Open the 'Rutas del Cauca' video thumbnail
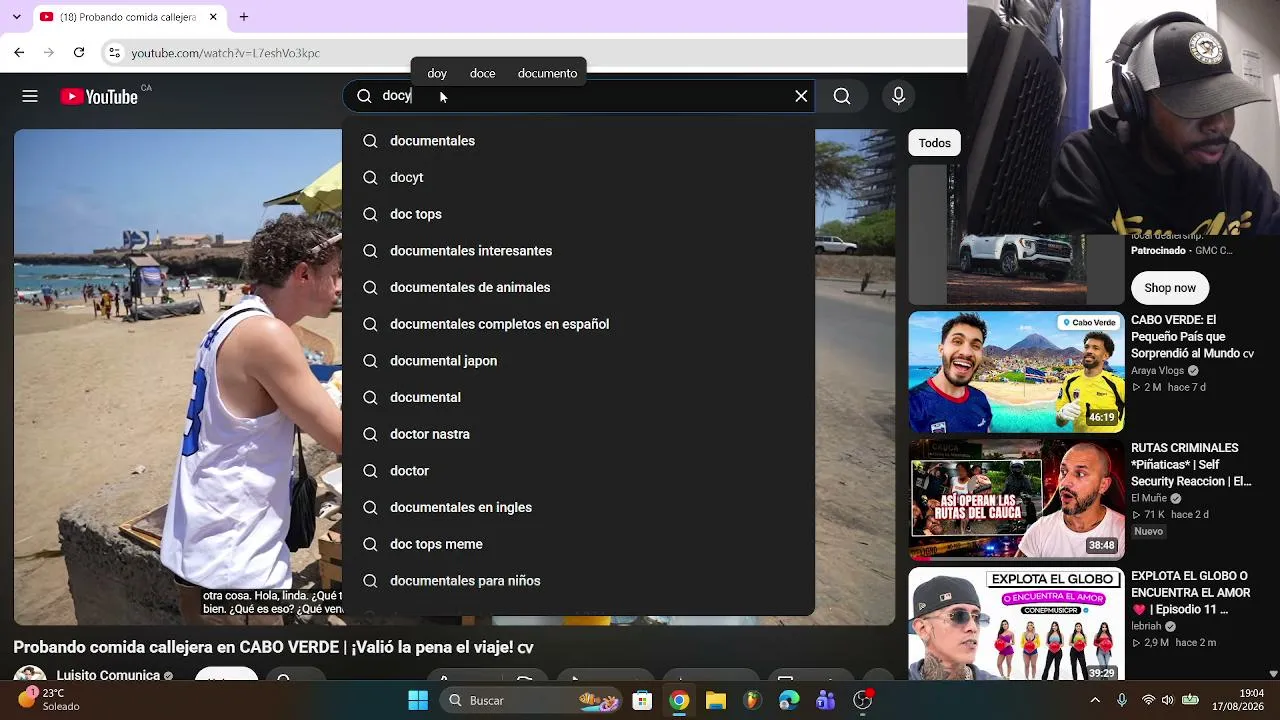 1016,499
